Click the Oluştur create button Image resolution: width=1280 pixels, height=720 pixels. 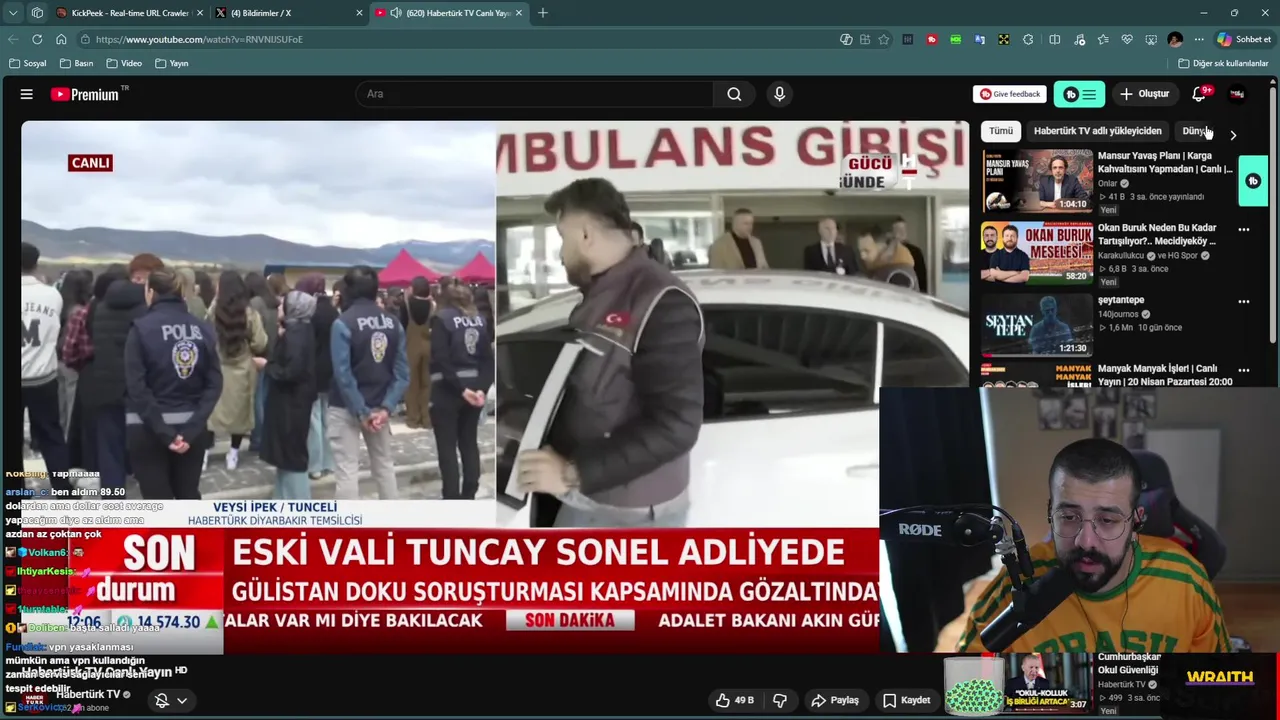point(1144,94)
